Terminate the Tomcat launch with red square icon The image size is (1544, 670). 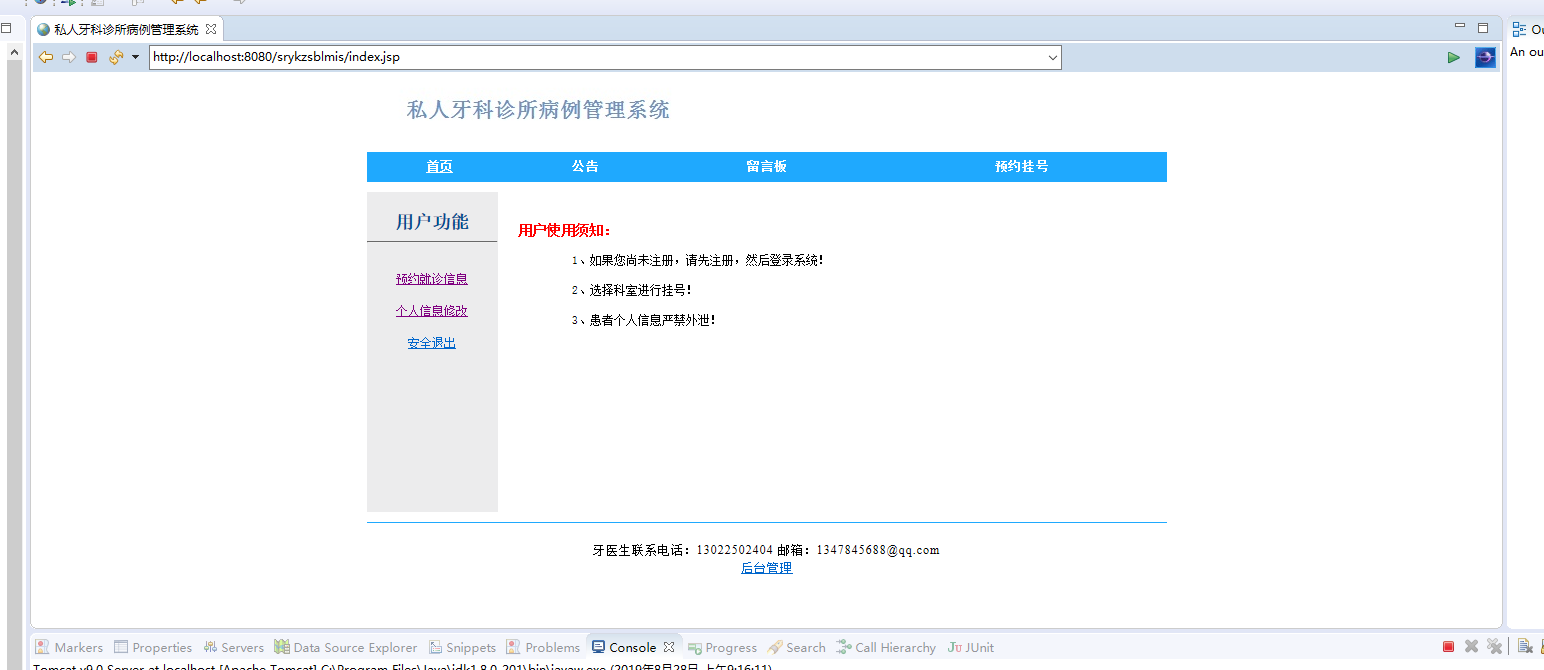1448,646
